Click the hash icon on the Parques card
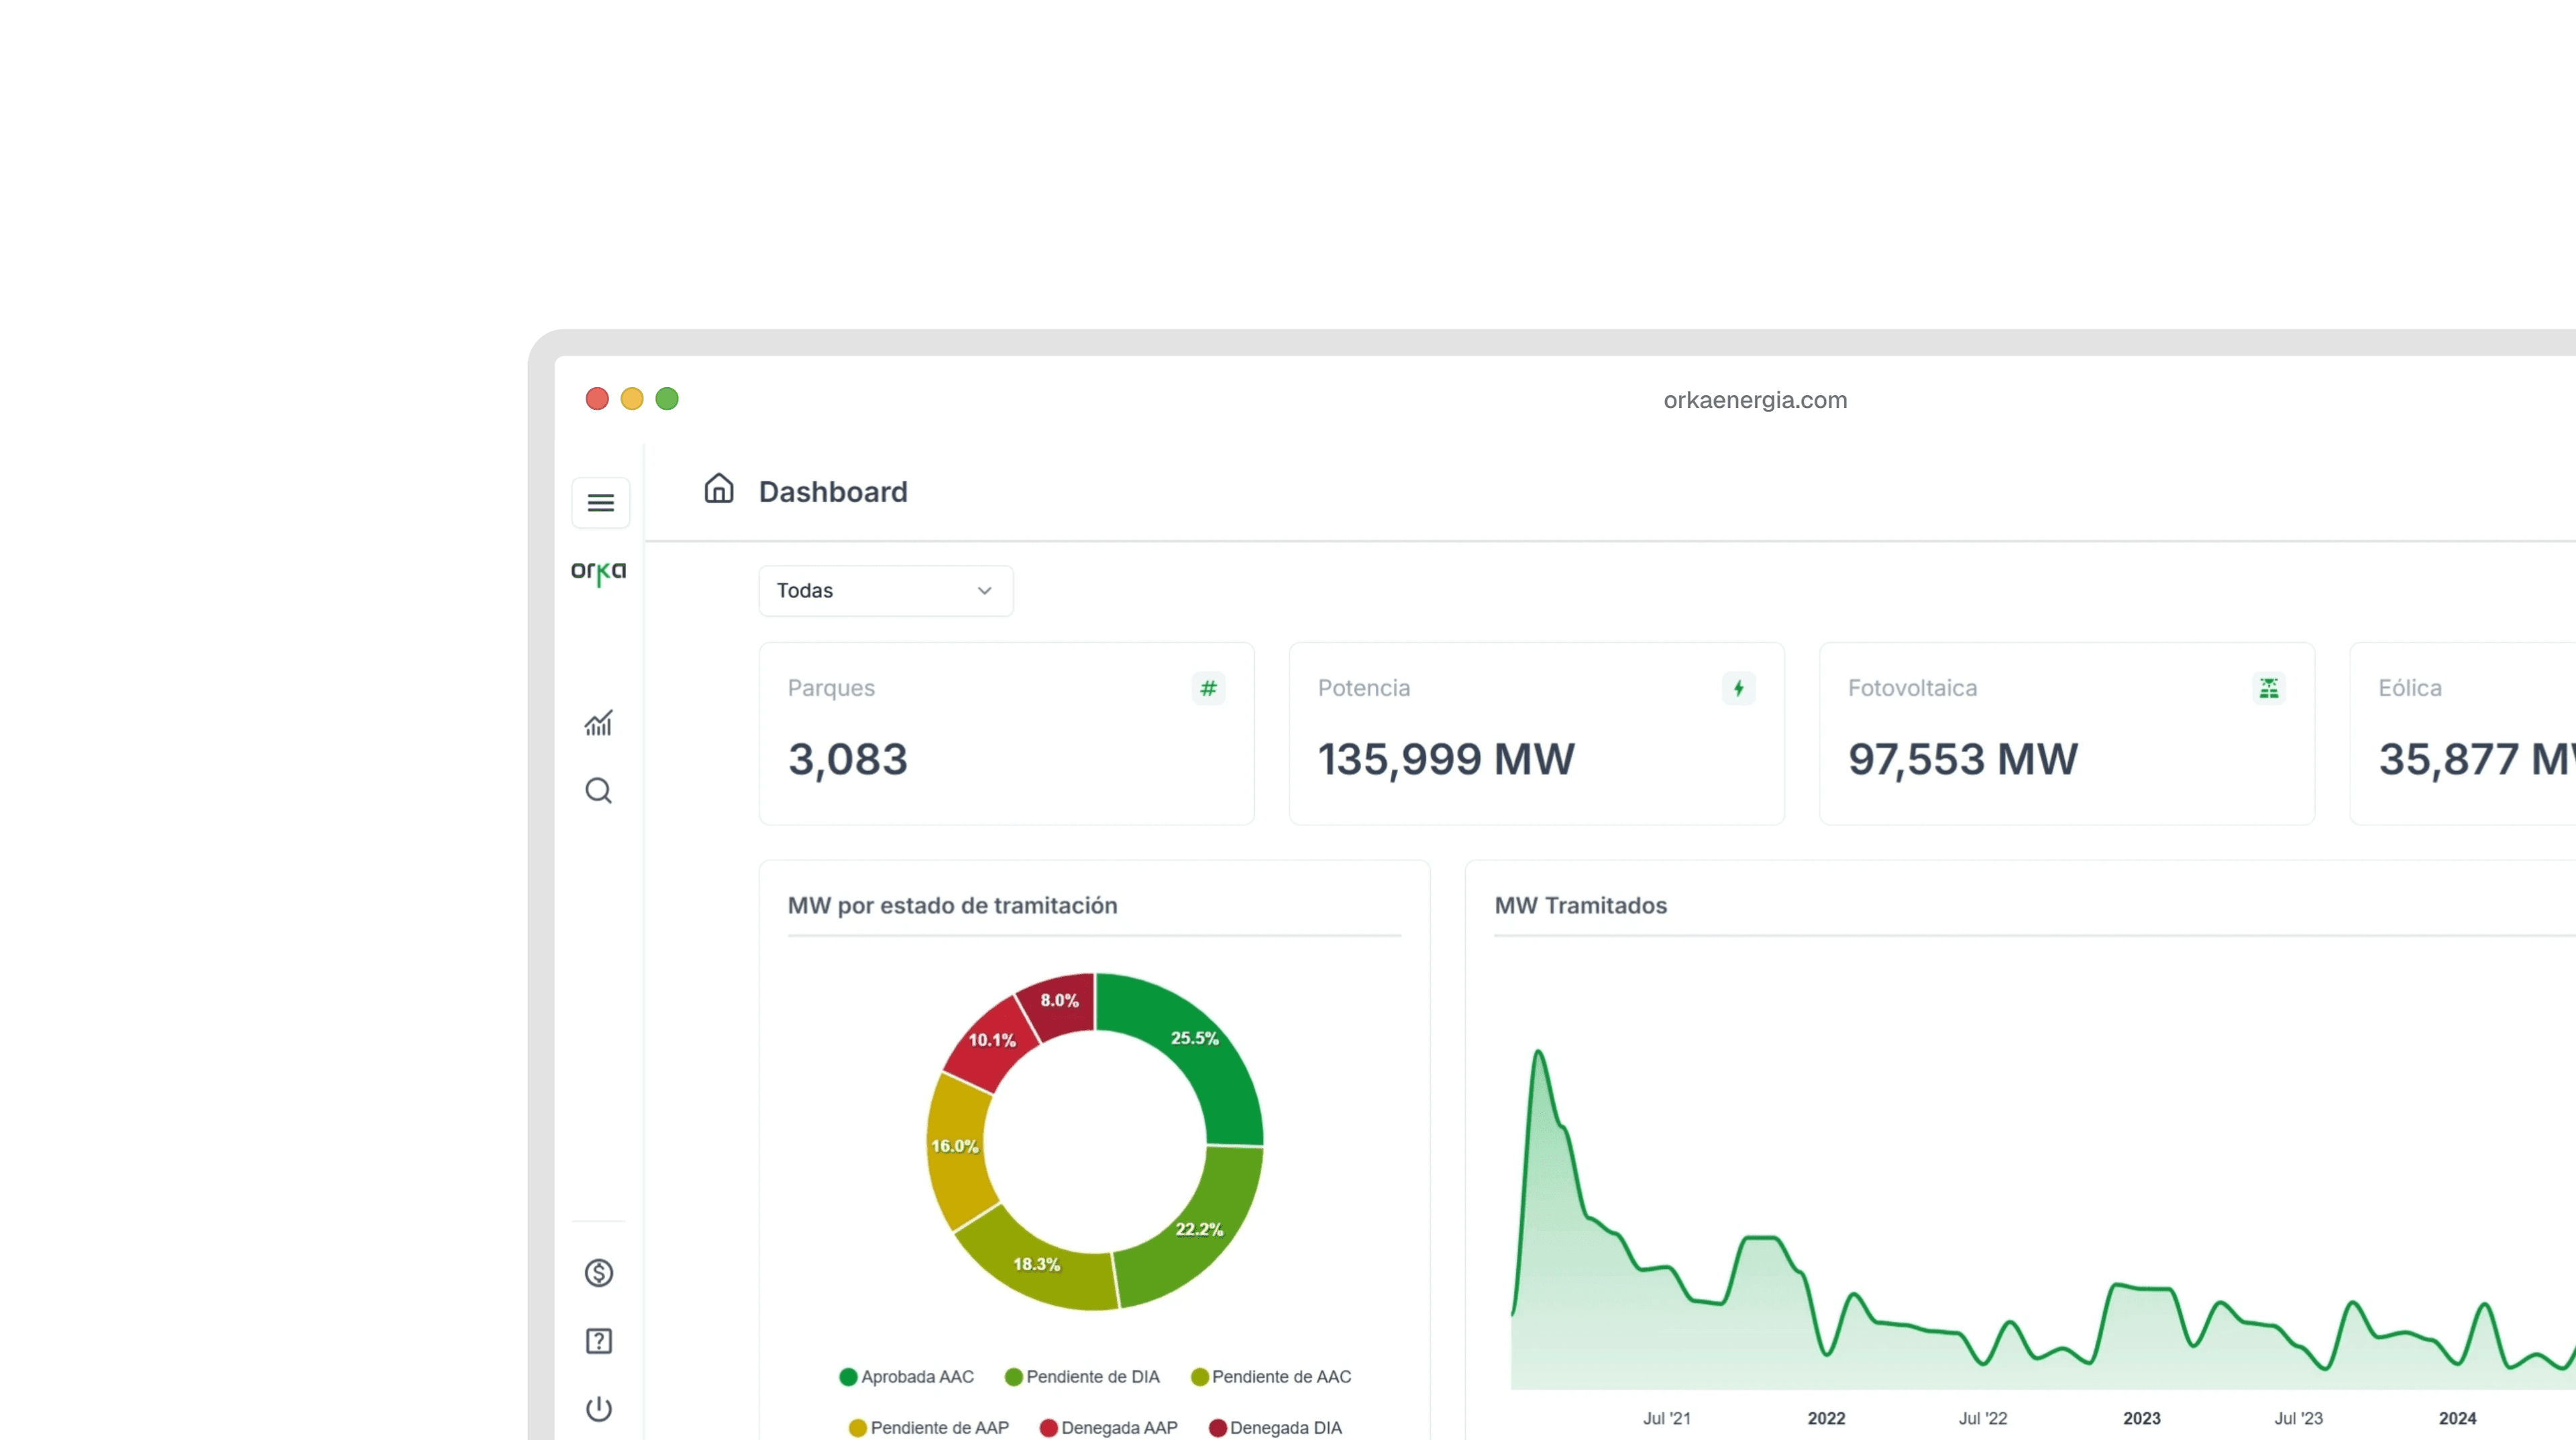Screen dimensions: 2576x1440 pyautogui.click(x=1208, y=688)
